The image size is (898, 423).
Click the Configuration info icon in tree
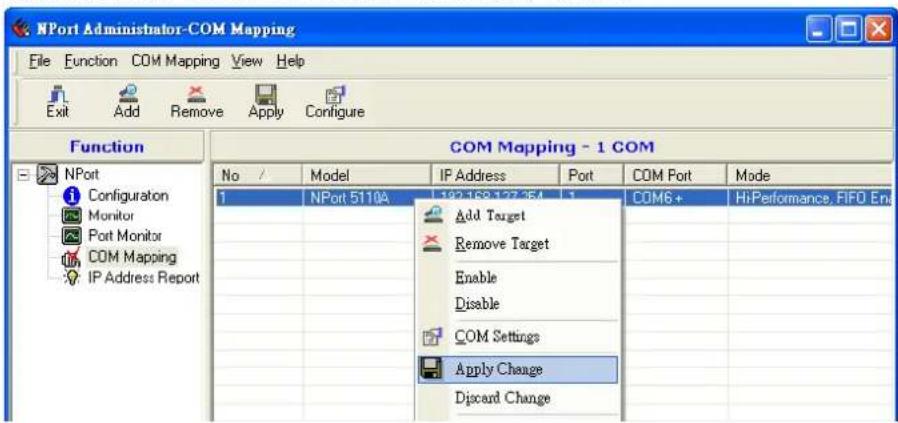[74, 196]
